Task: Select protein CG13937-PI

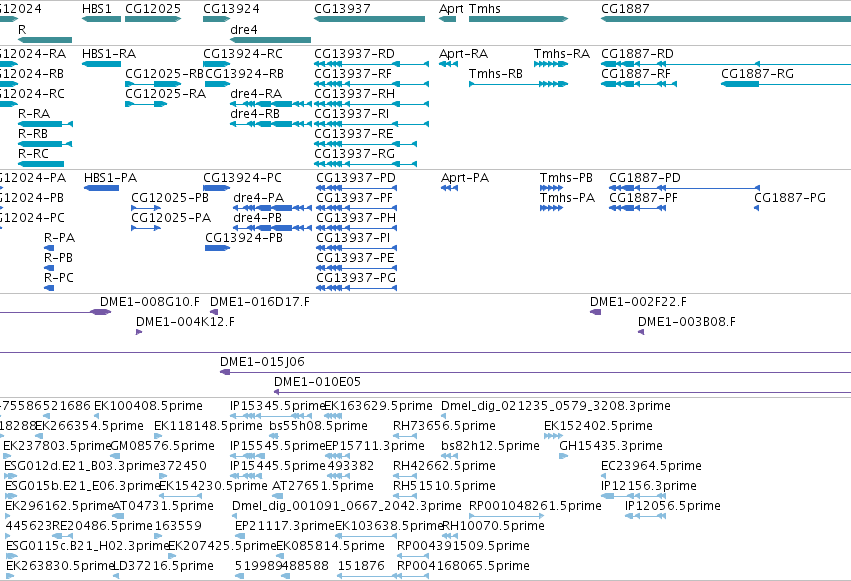Action: (357, 248)
